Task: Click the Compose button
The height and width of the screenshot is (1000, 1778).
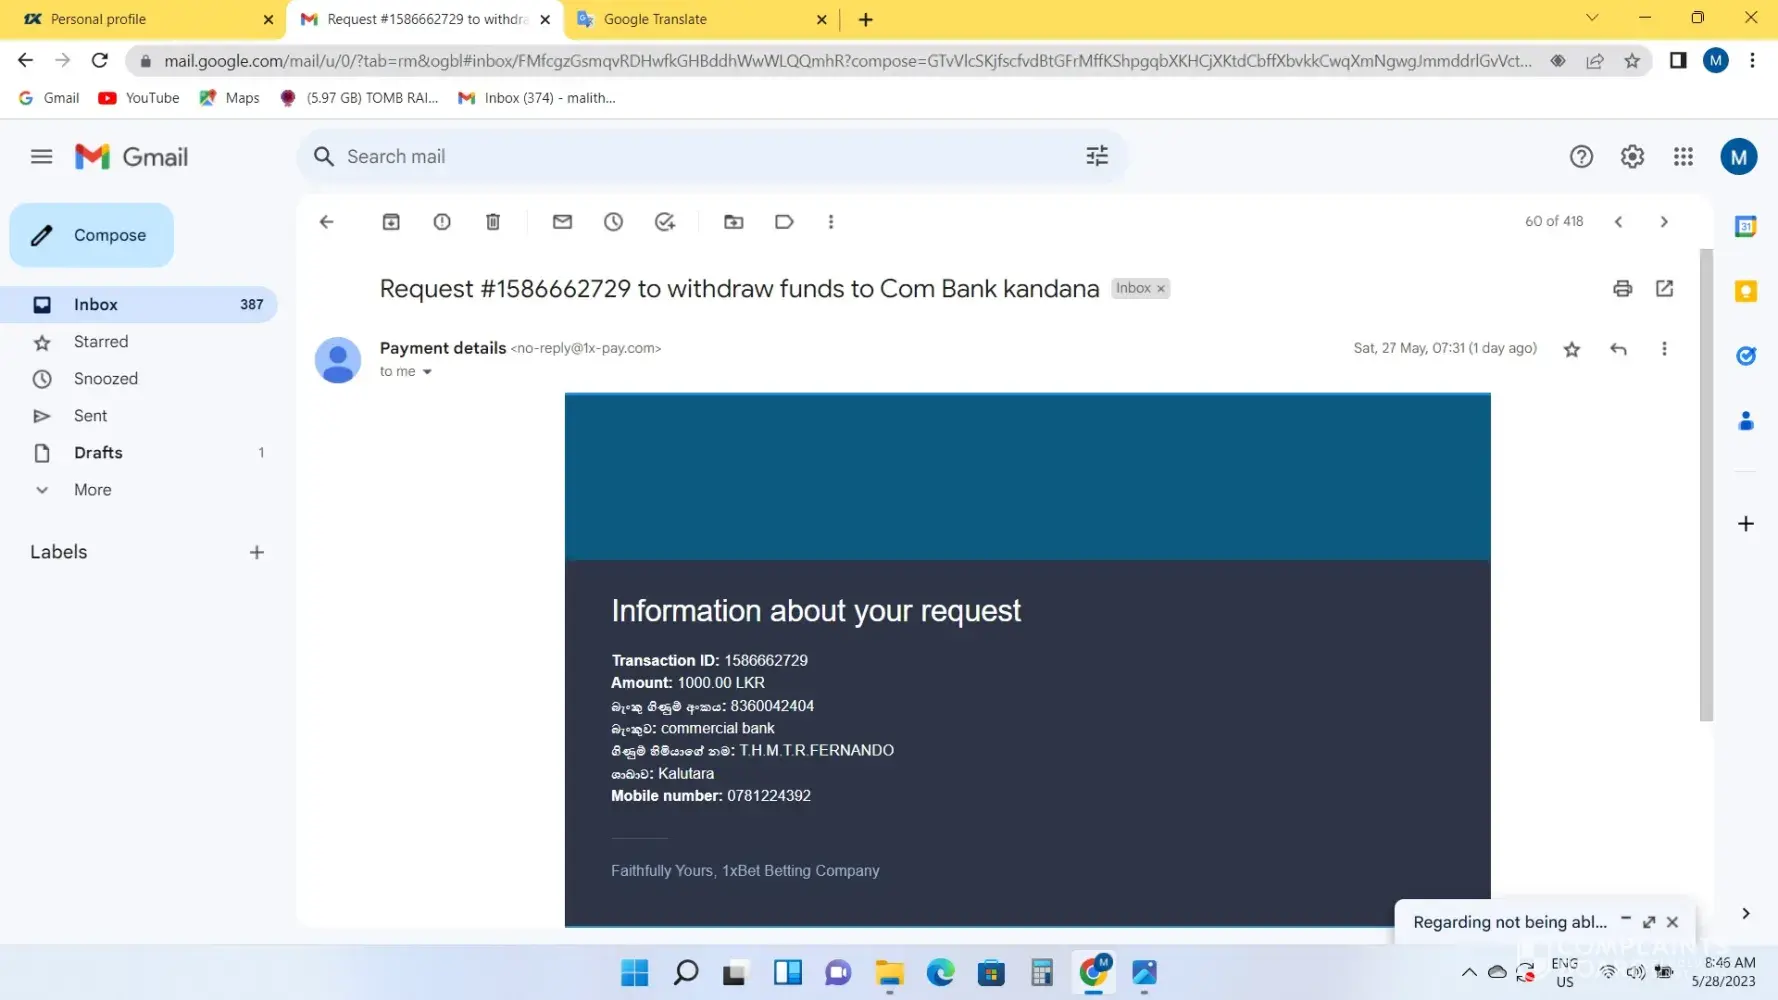Action: pos(92,235)
